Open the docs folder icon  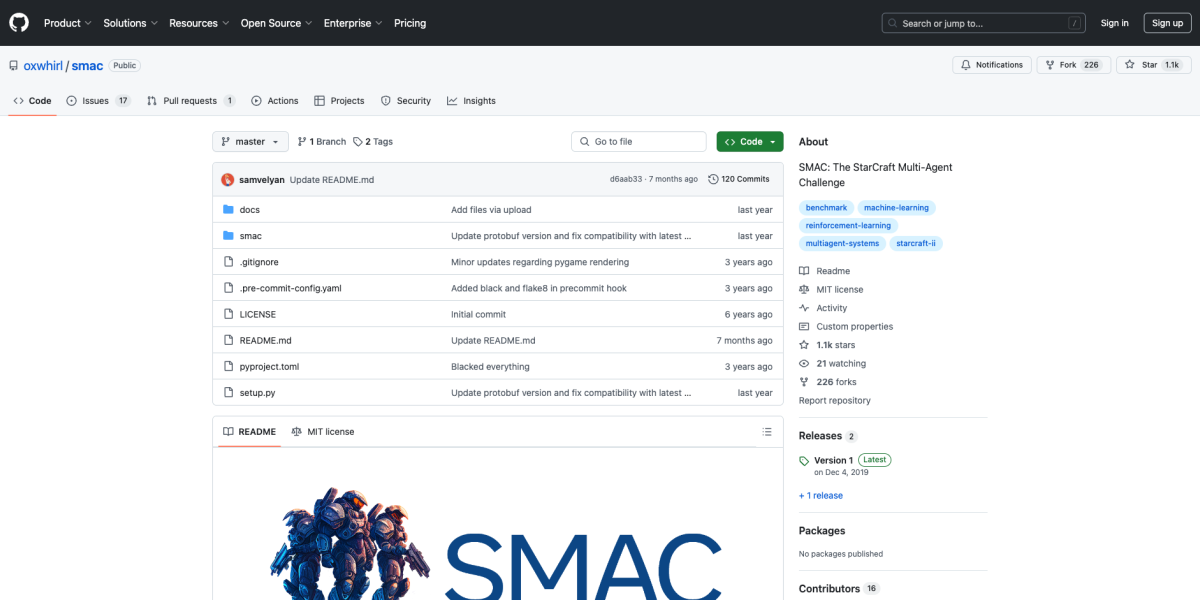pos(230,209)
